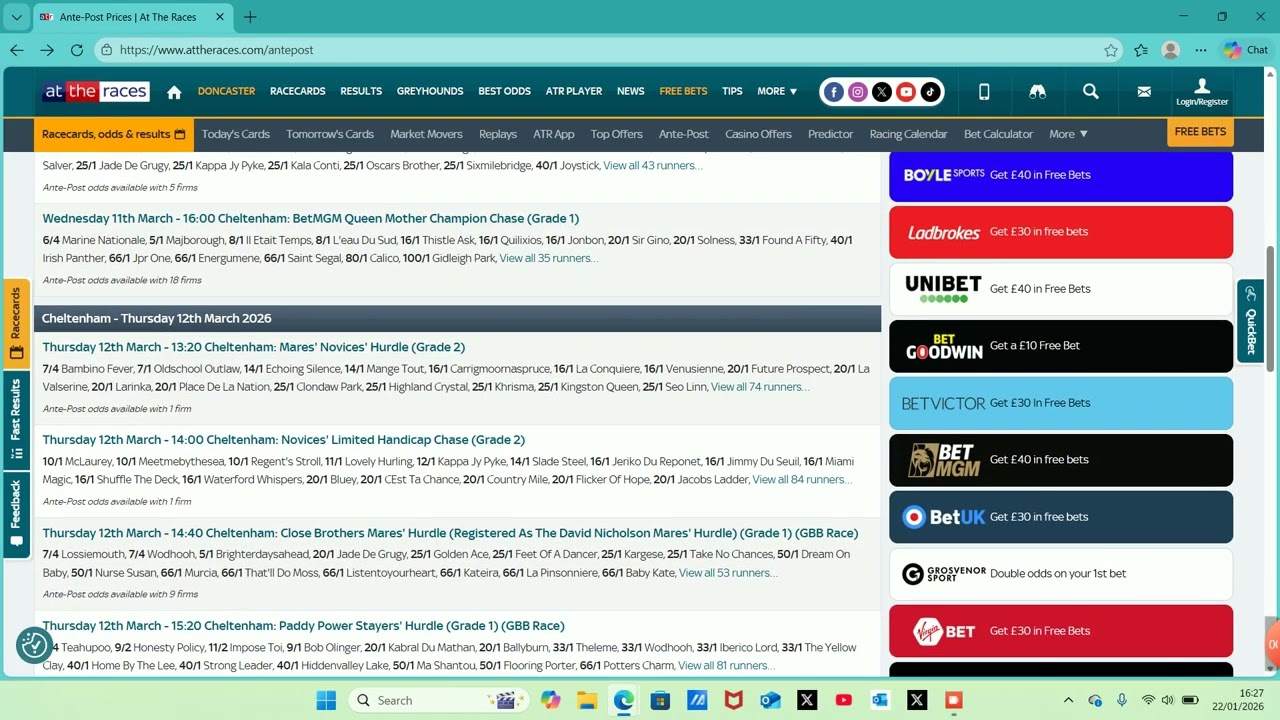The width and height of the screenshot is (1280, 720).
Task: Bookmark this page with star icon
Action: pos(1111,50)
